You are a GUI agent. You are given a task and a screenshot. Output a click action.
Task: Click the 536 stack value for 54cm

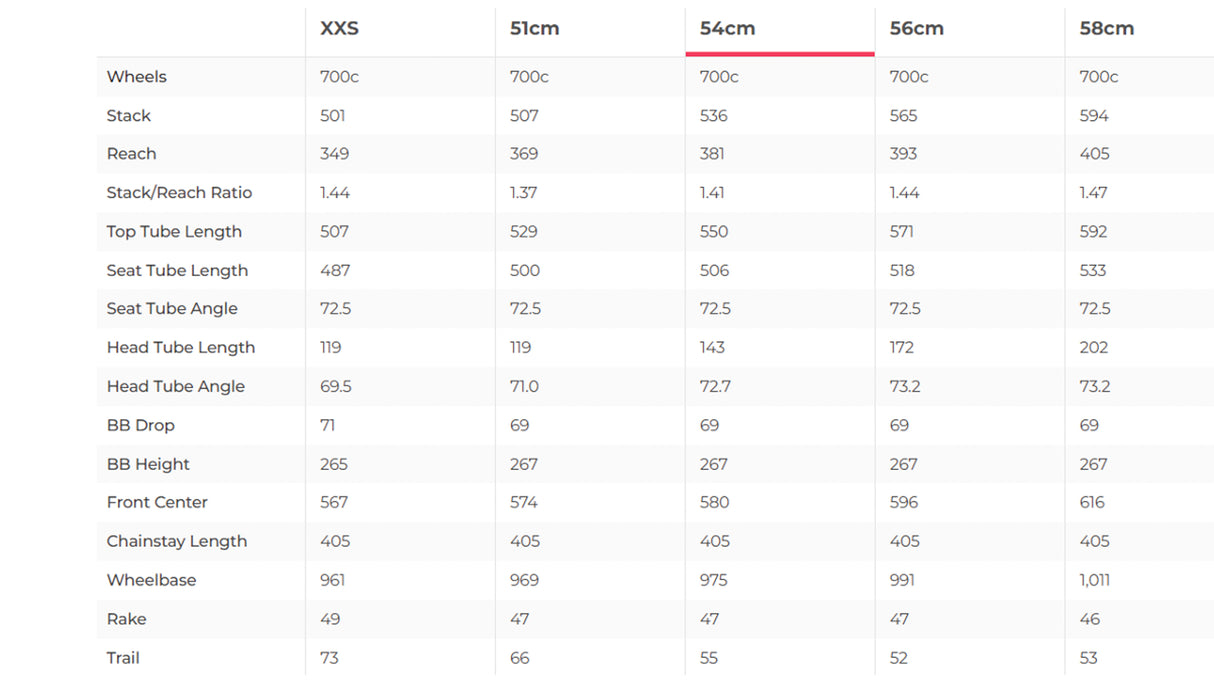pos(714,116)
